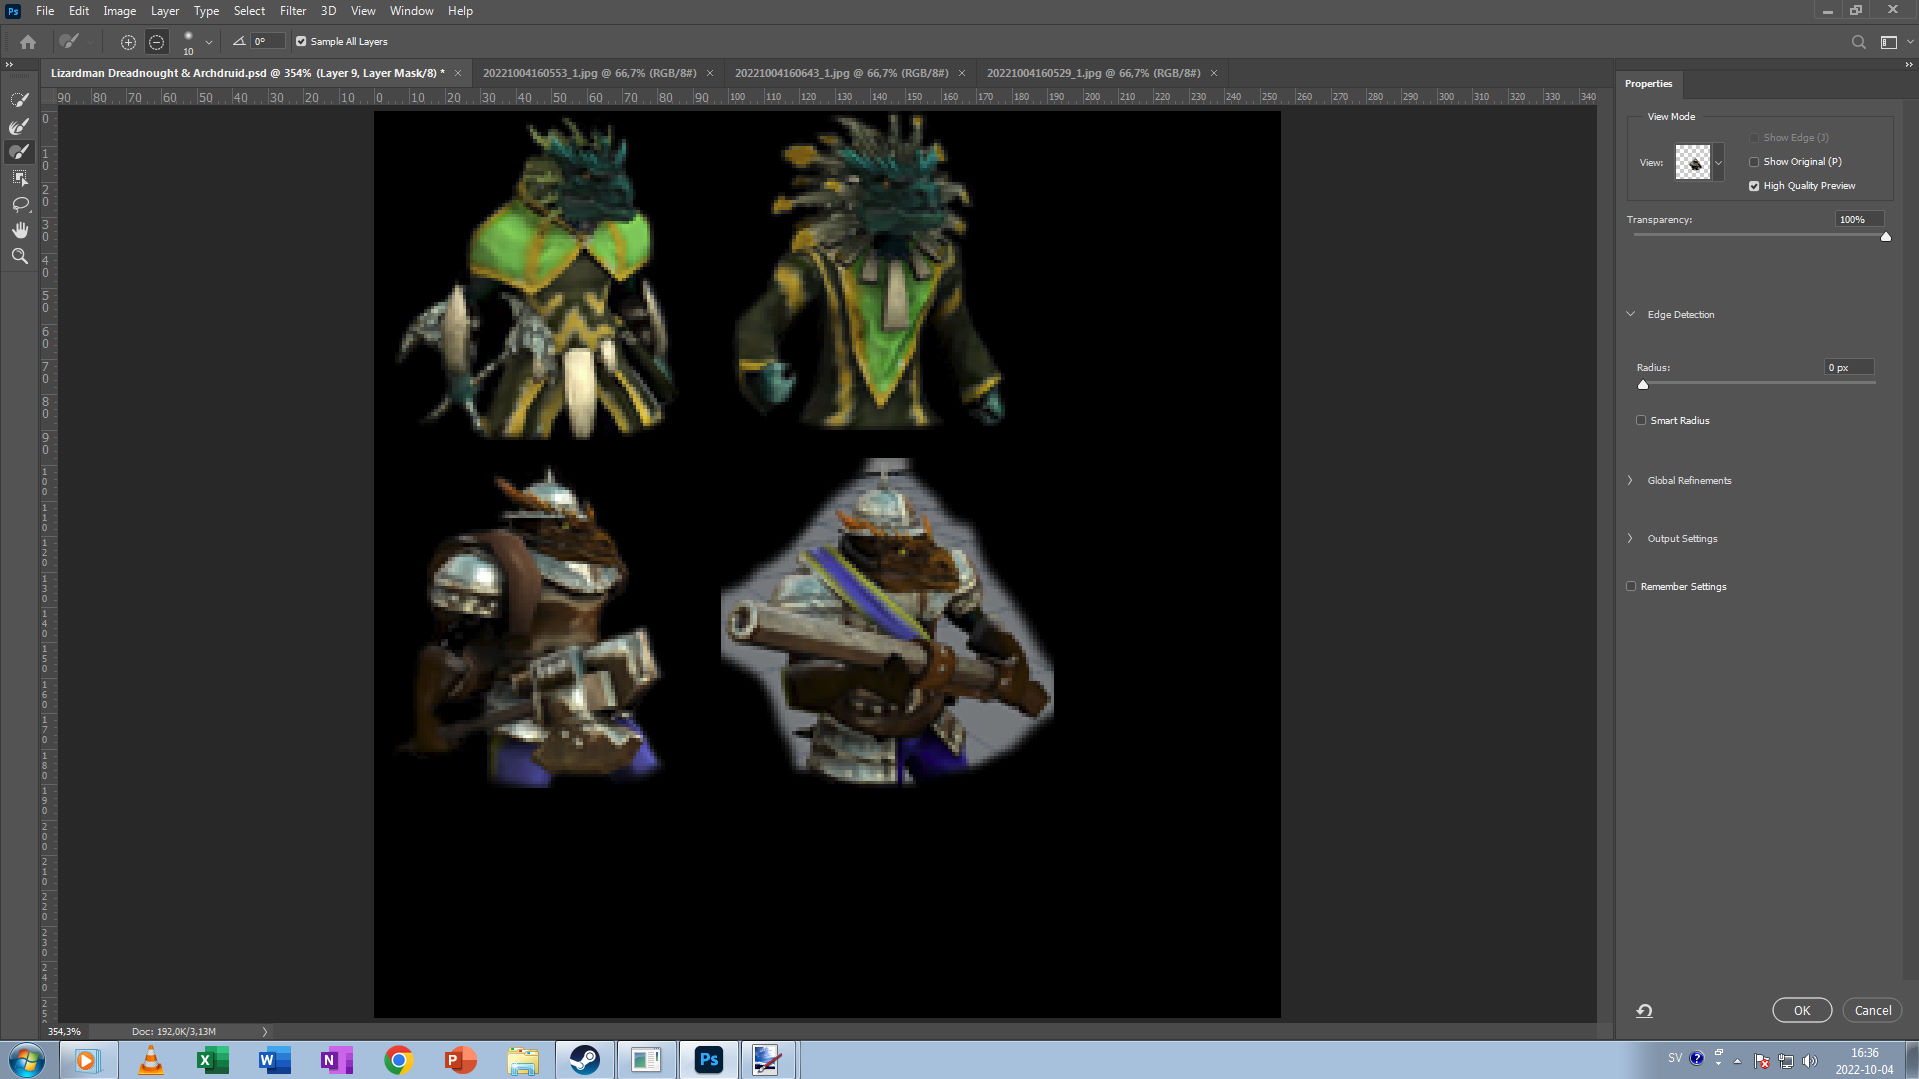Click the Home icon in options bar
Viewport: 1919px width, 1079px height.
28,42
